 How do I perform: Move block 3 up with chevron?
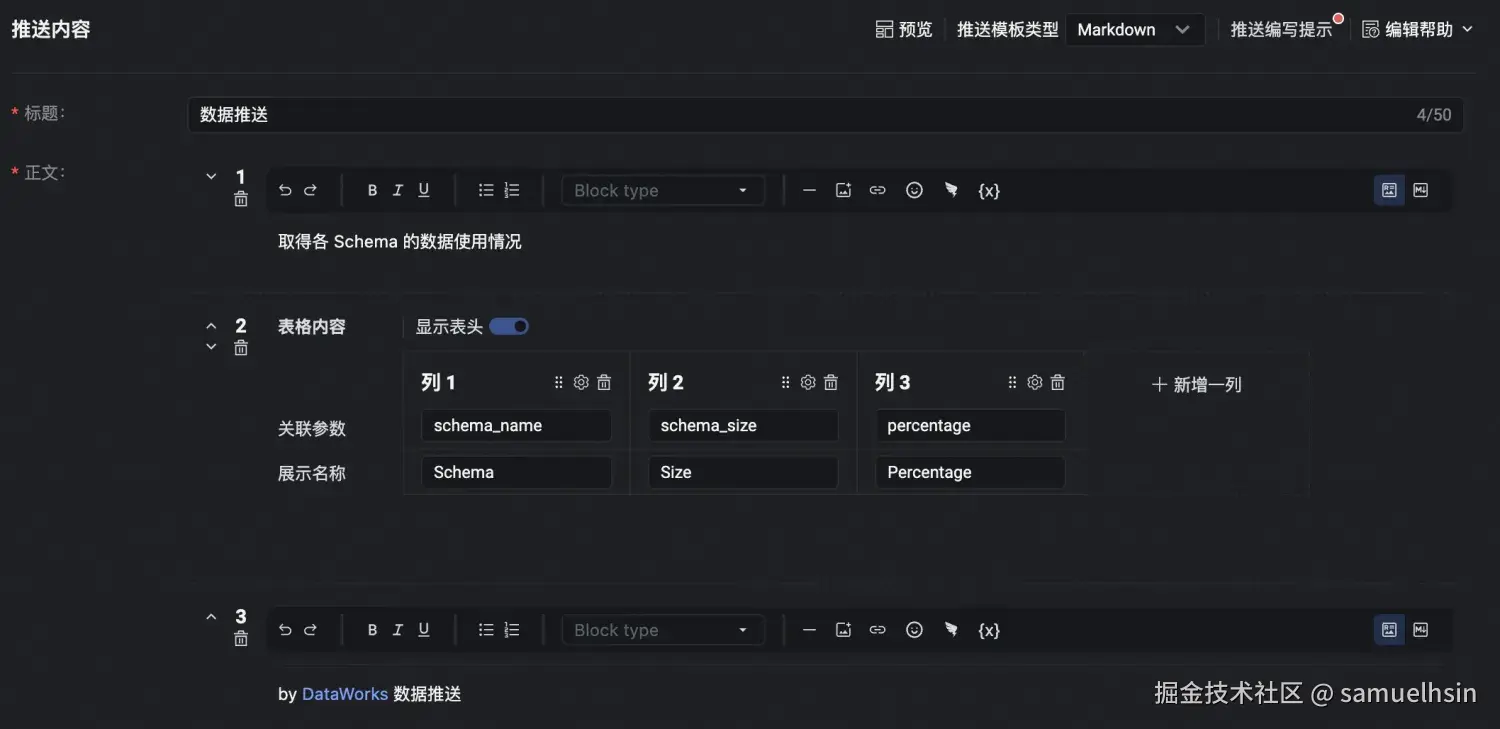click(x=211, y=617)
